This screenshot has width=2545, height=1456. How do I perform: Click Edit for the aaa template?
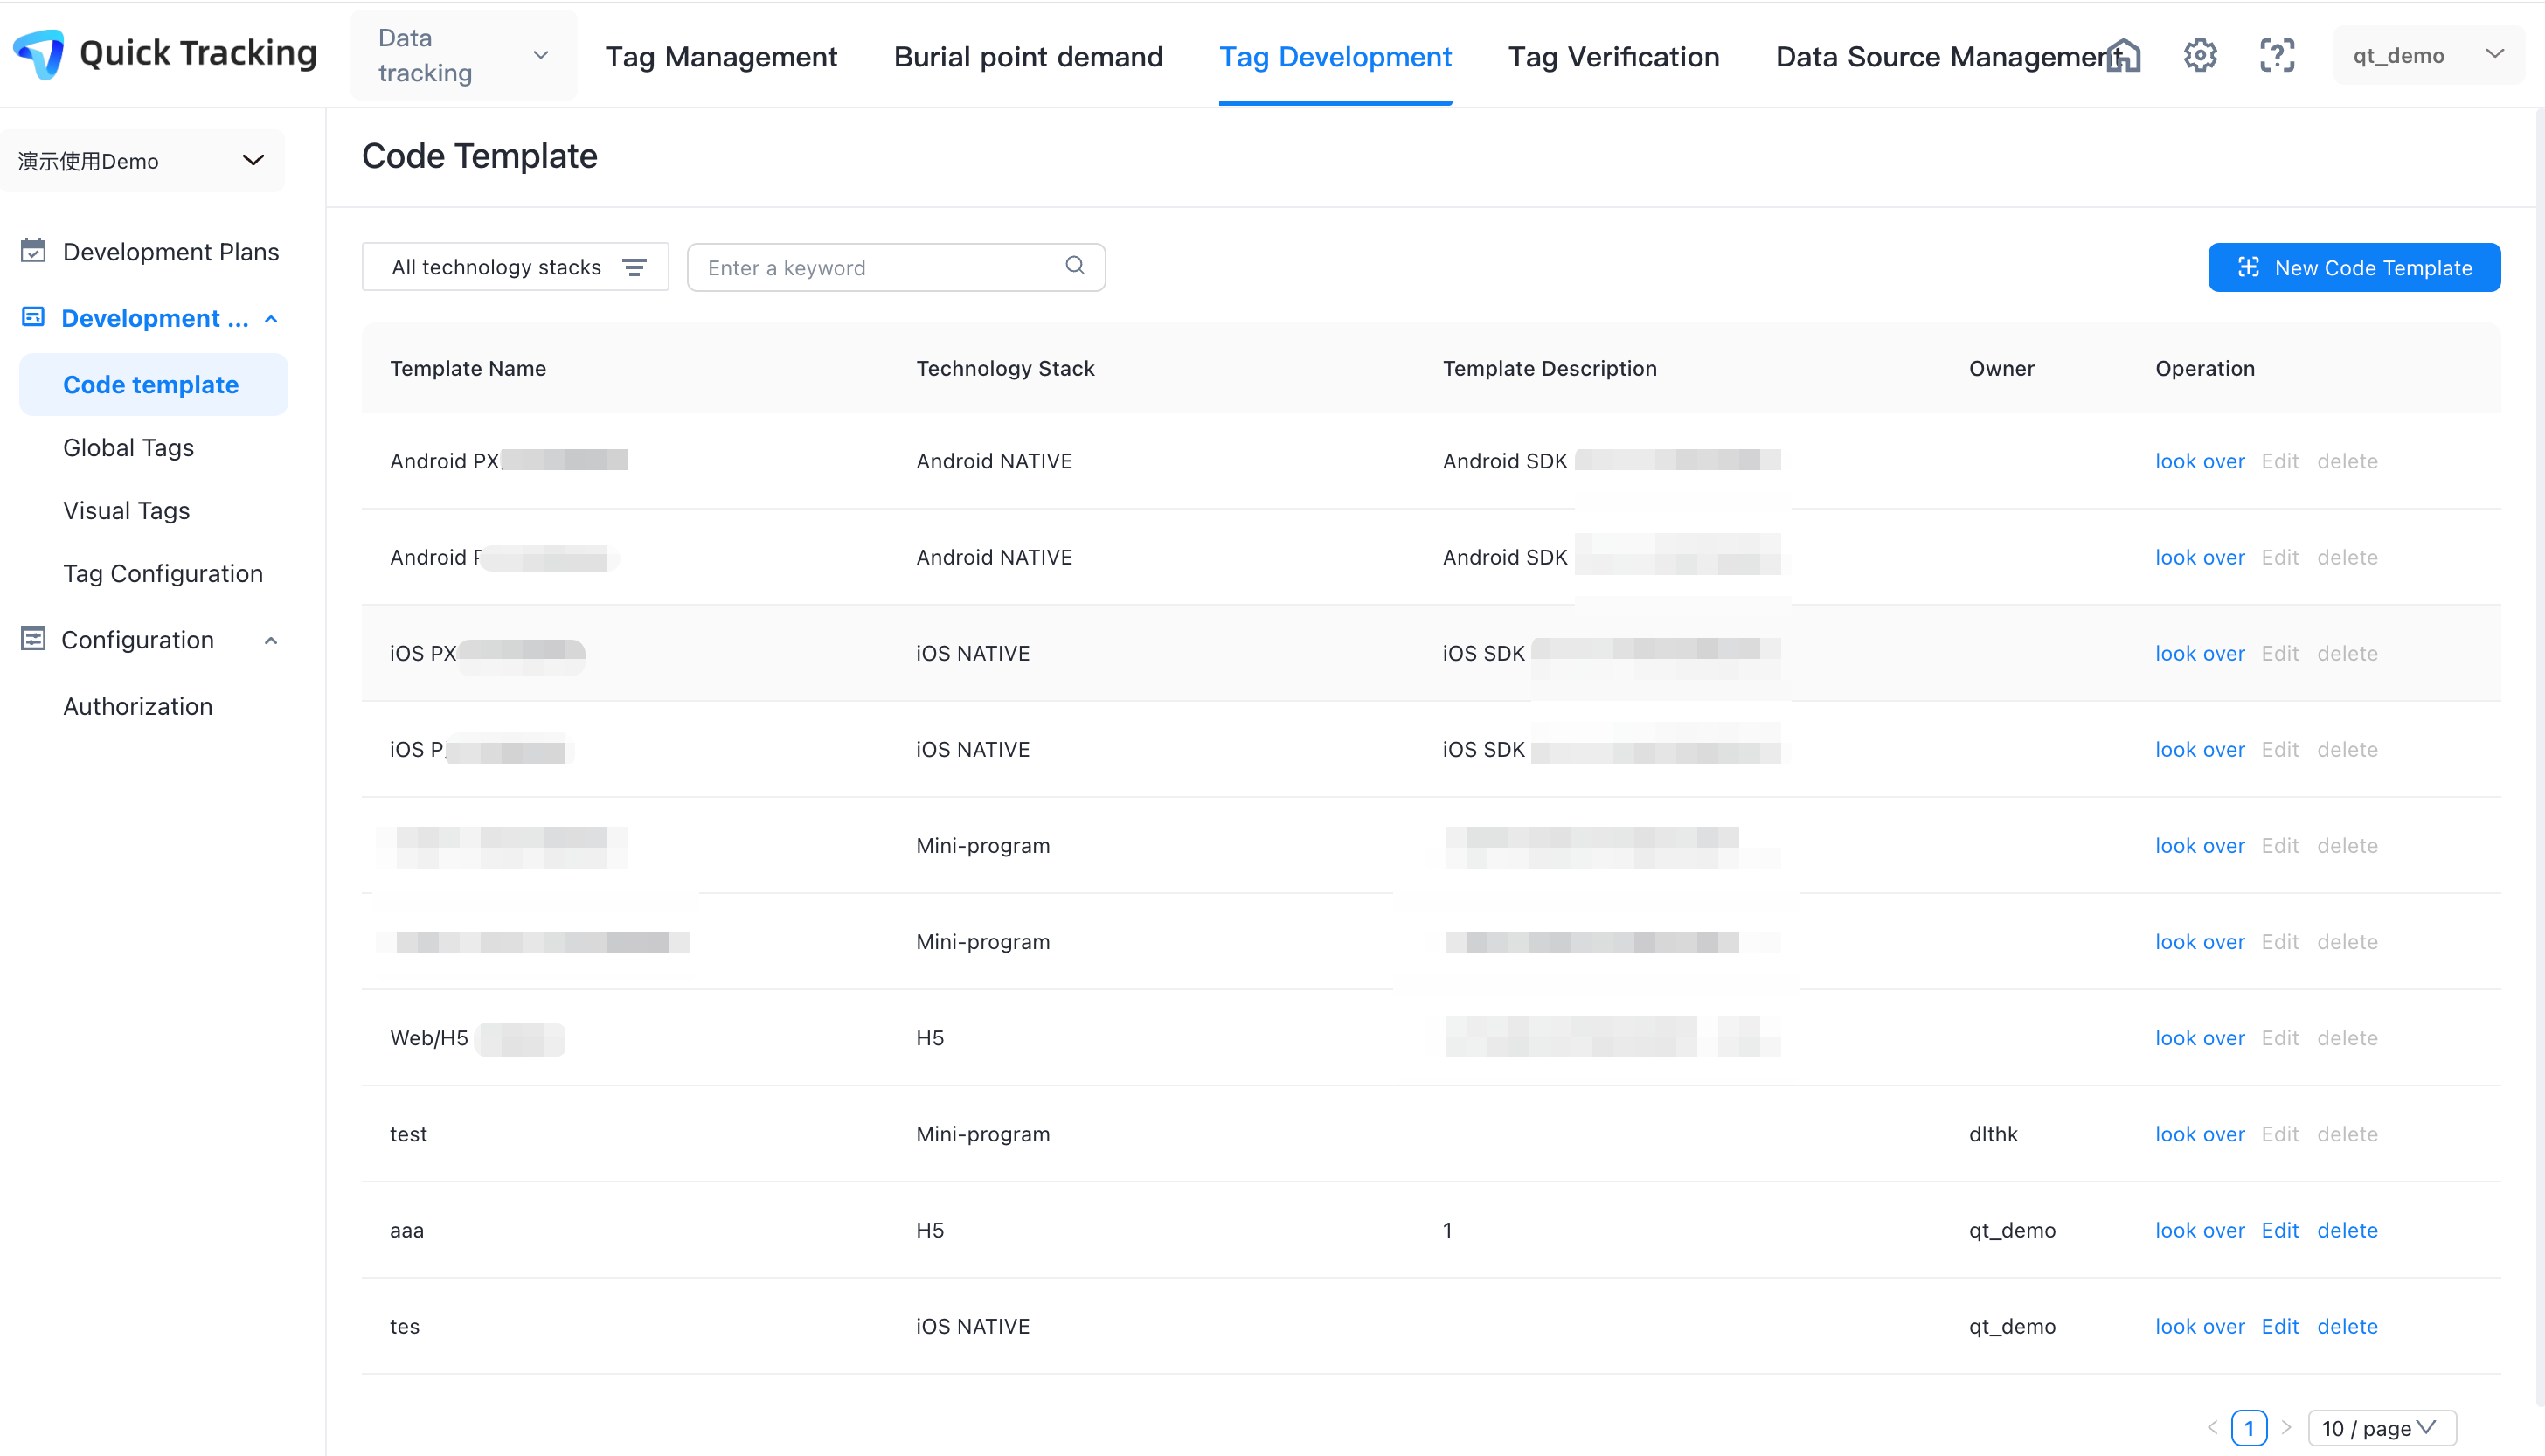tap(2280, 1230)
